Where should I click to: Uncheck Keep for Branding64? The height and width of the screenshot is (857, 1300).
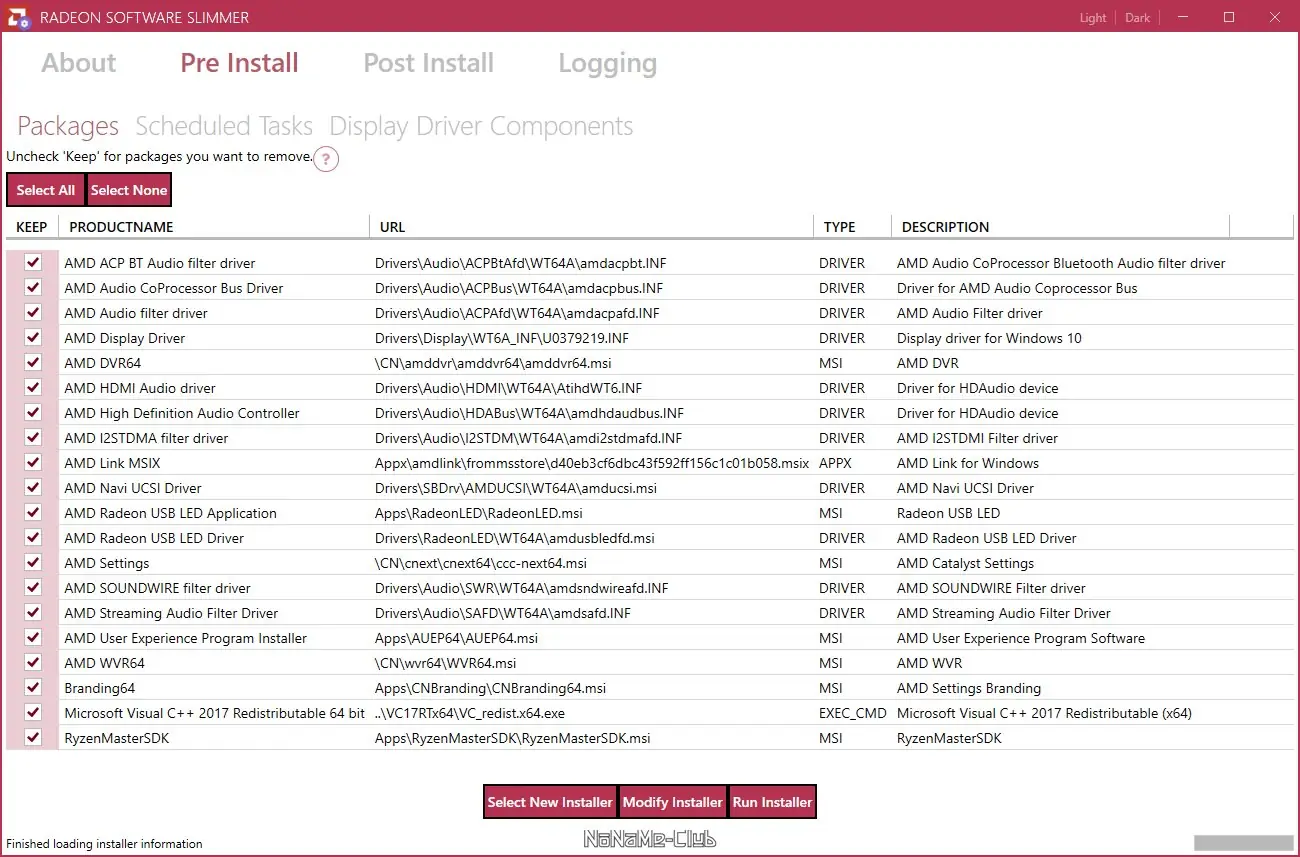pyautogui.click(x=33, y=688)
